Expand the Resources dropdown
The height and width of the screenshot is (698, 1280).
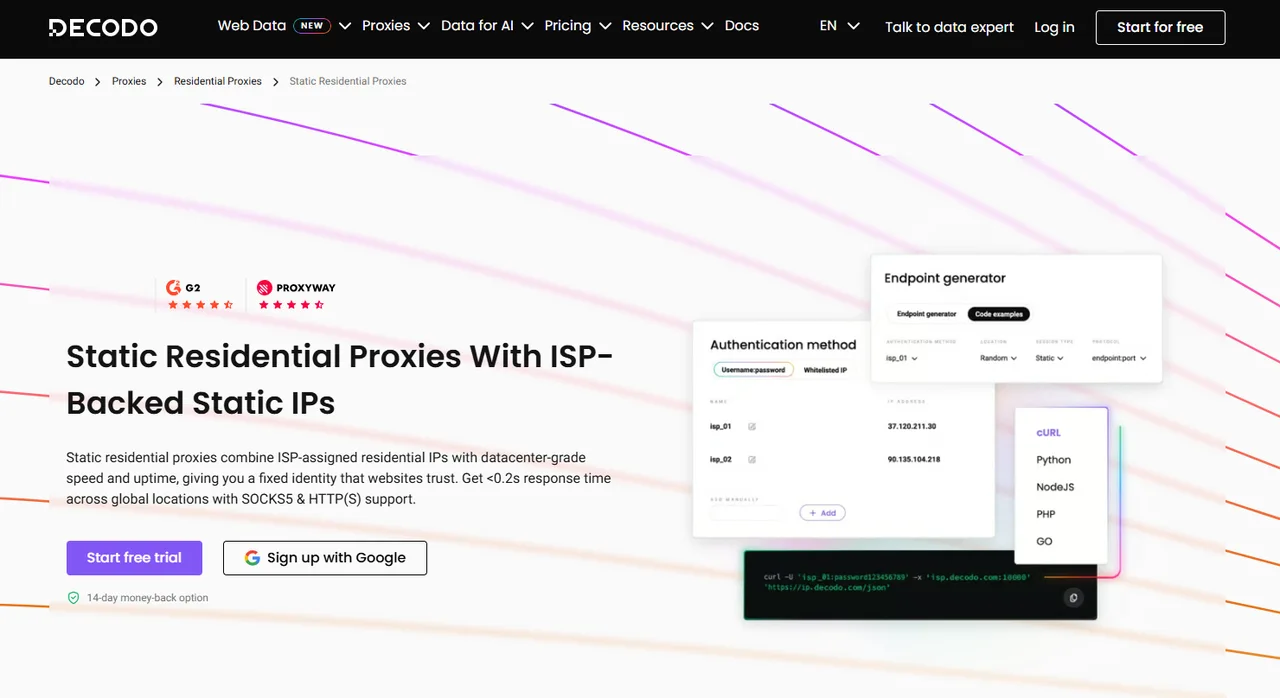(668, 26)
